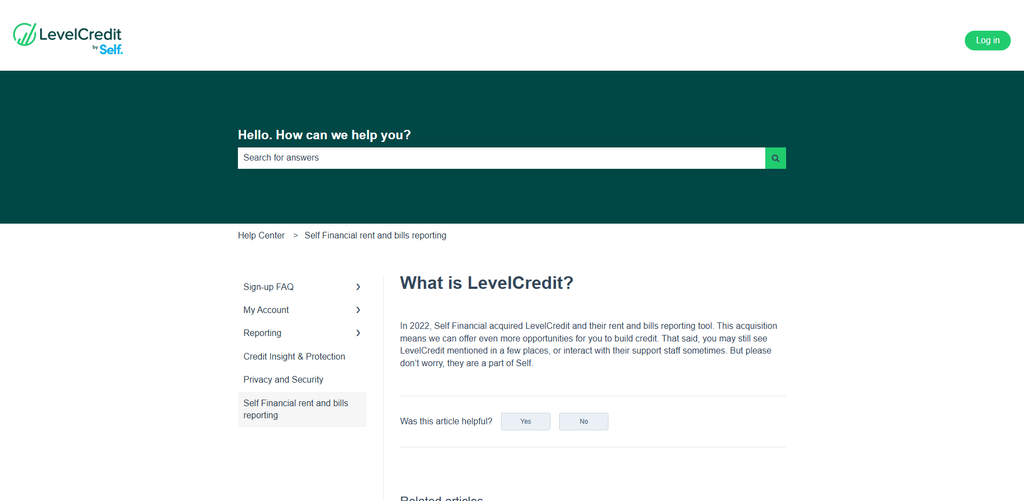The image size is (1024, 501).
Task: Mark article not helpful with No
Action: pos(583,421)
